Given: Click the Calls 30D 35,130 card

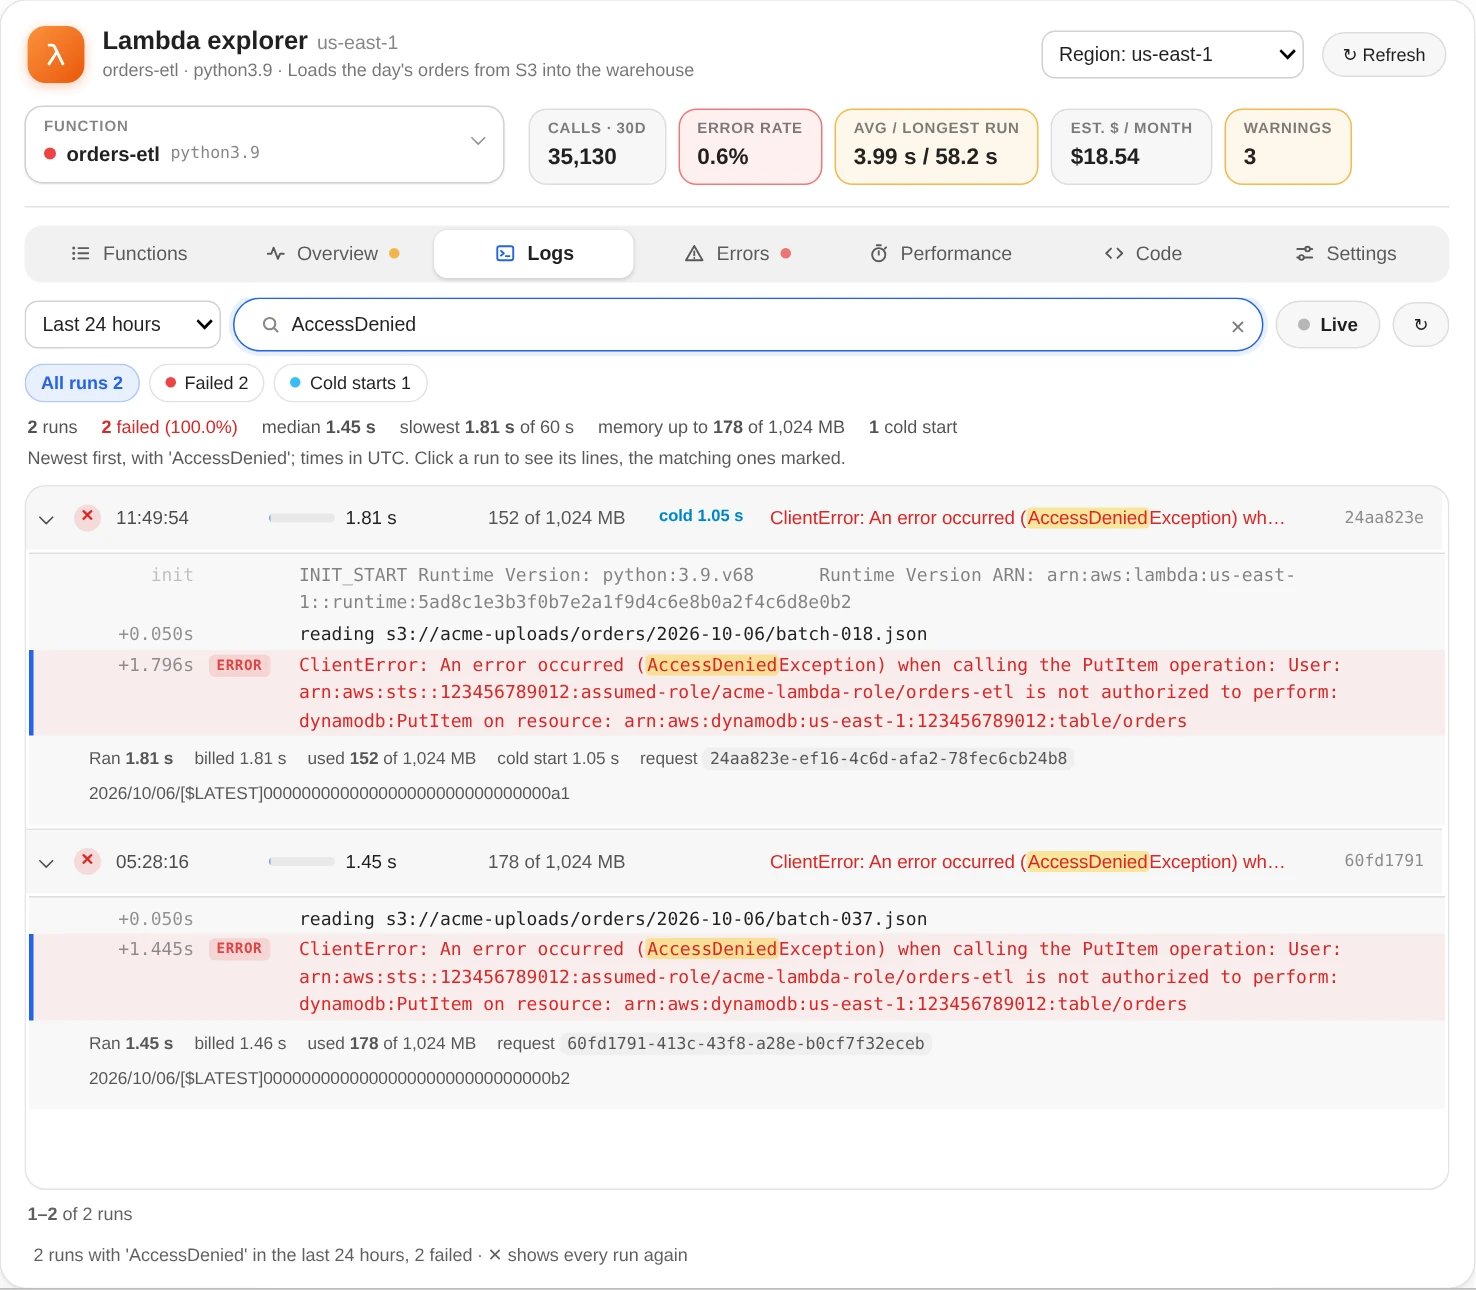Looking at the screenshot, I should pyautogui.click(x=597, y=146).
